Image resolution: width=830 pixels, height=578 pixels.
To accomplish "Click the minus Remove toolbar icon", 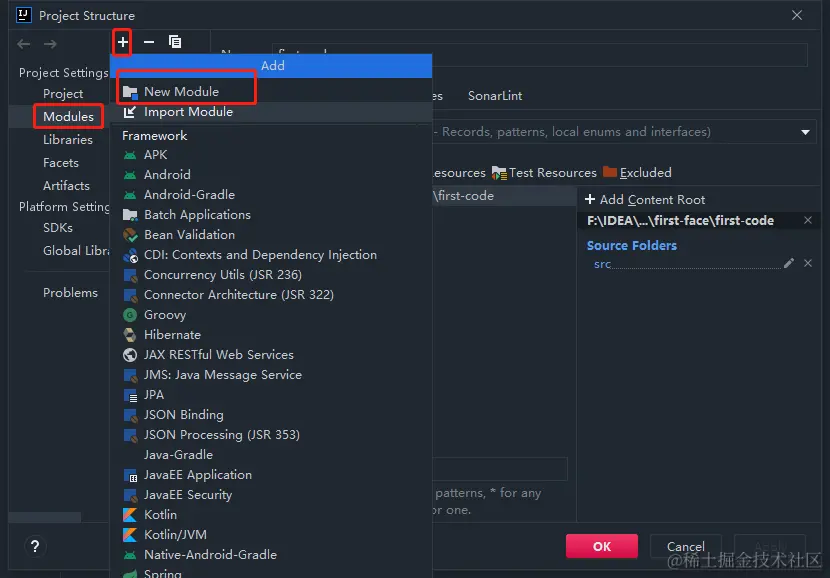I will pos(149,42).
